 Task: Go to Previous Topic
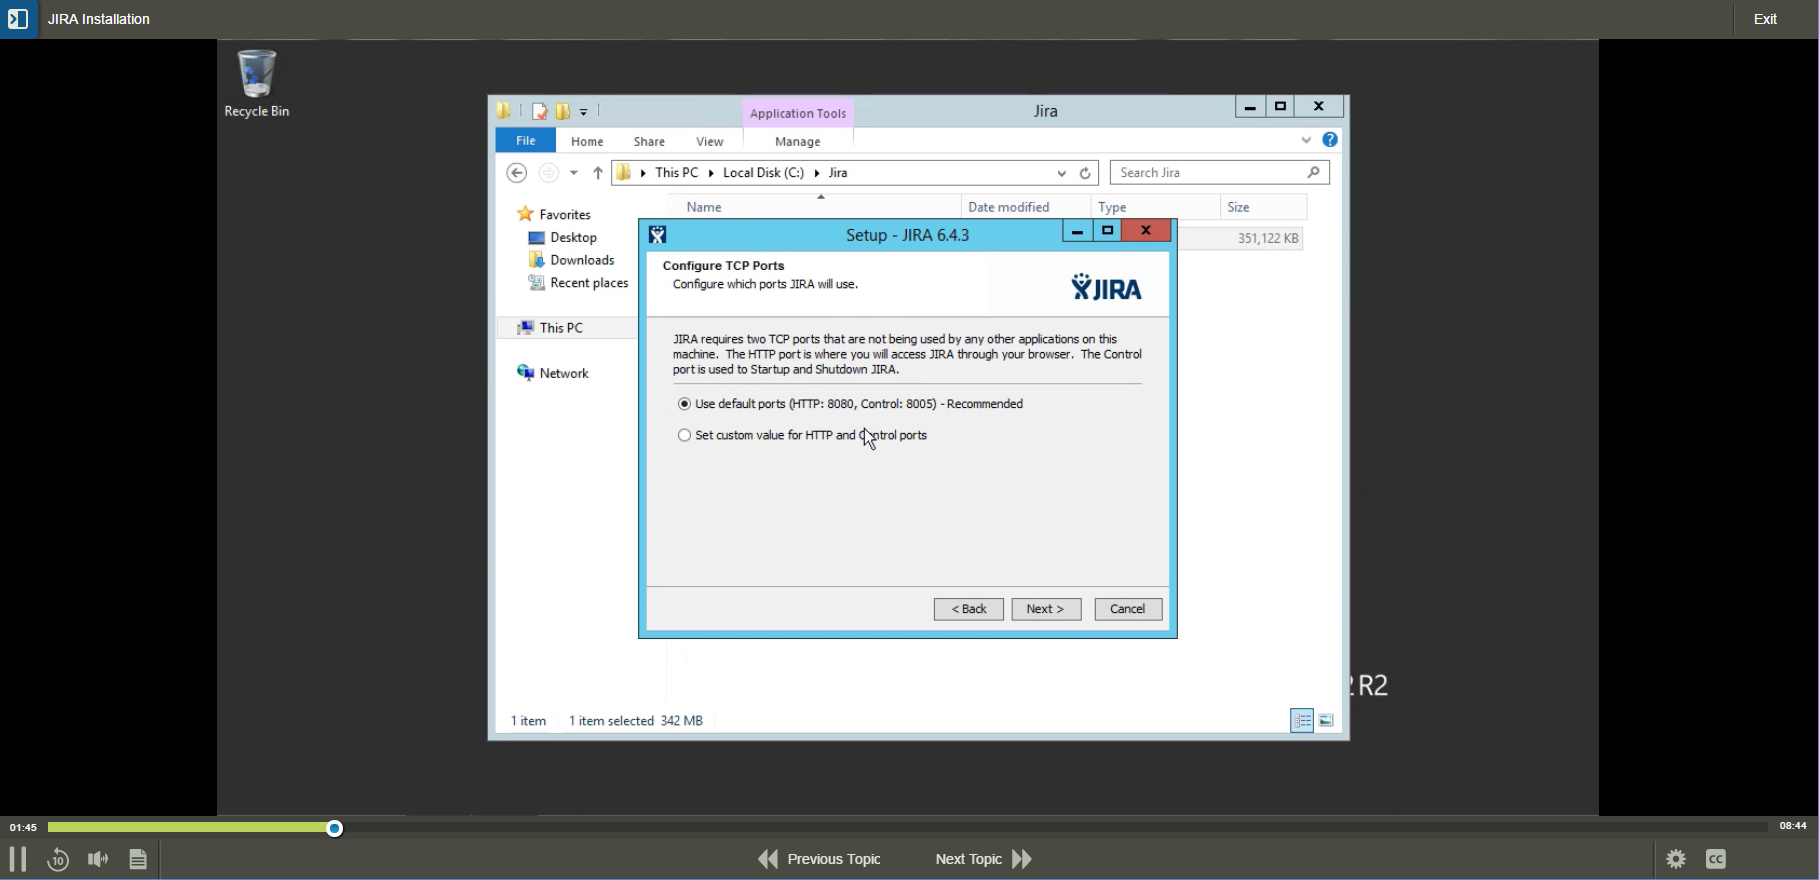[x=819, y=859]
